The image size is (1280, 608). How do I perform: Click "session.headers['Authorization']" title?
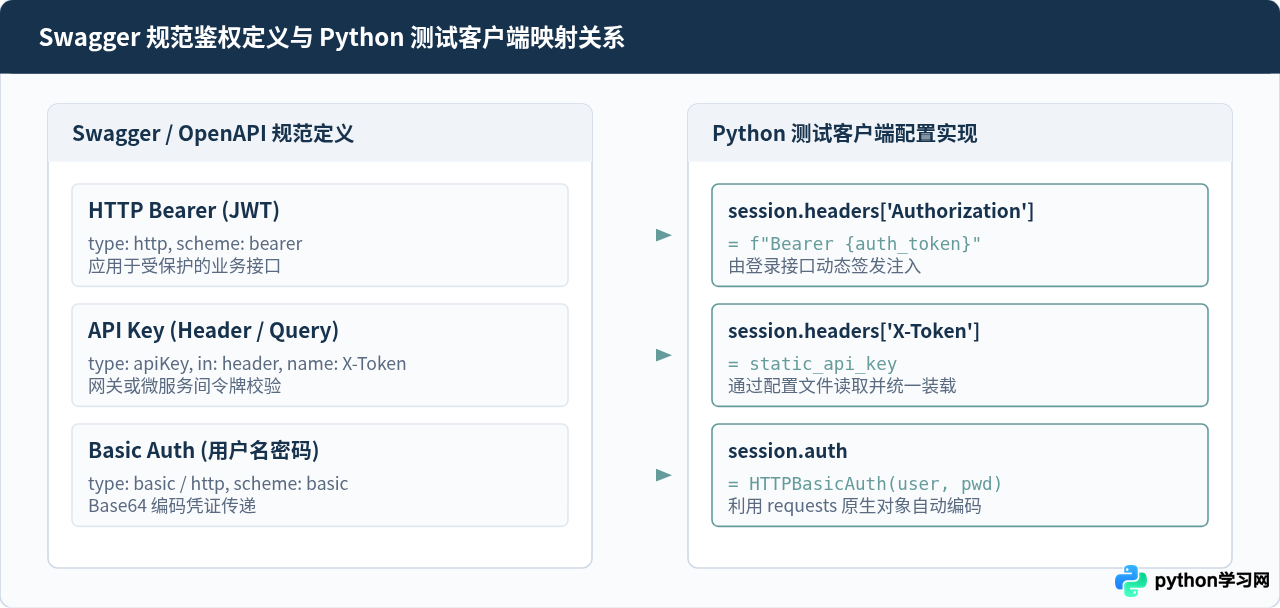point(881,211)
